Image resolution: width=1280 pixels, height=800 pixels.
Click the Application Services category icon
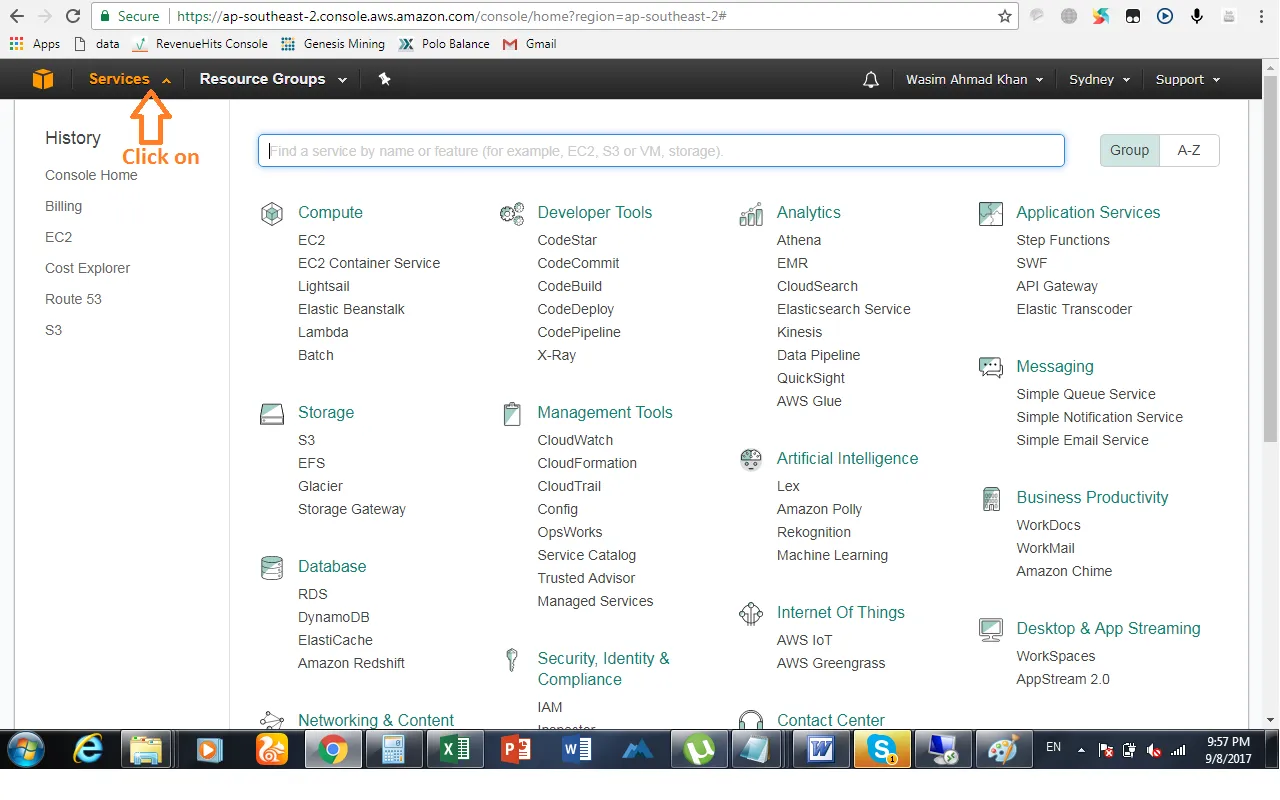(x=990, y=213)
